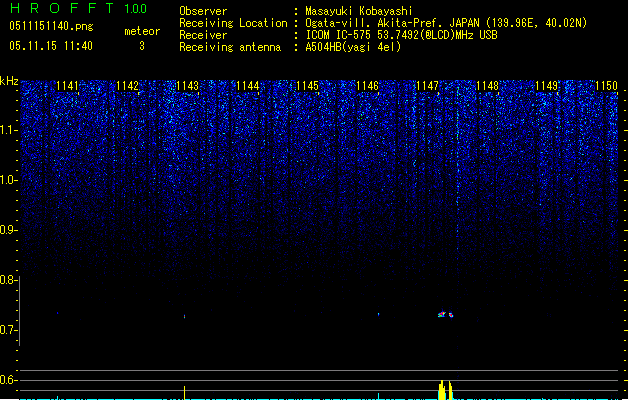Click the 1149 time marker
The width and height of the screenshot is (629, 400).
point(546,85)
